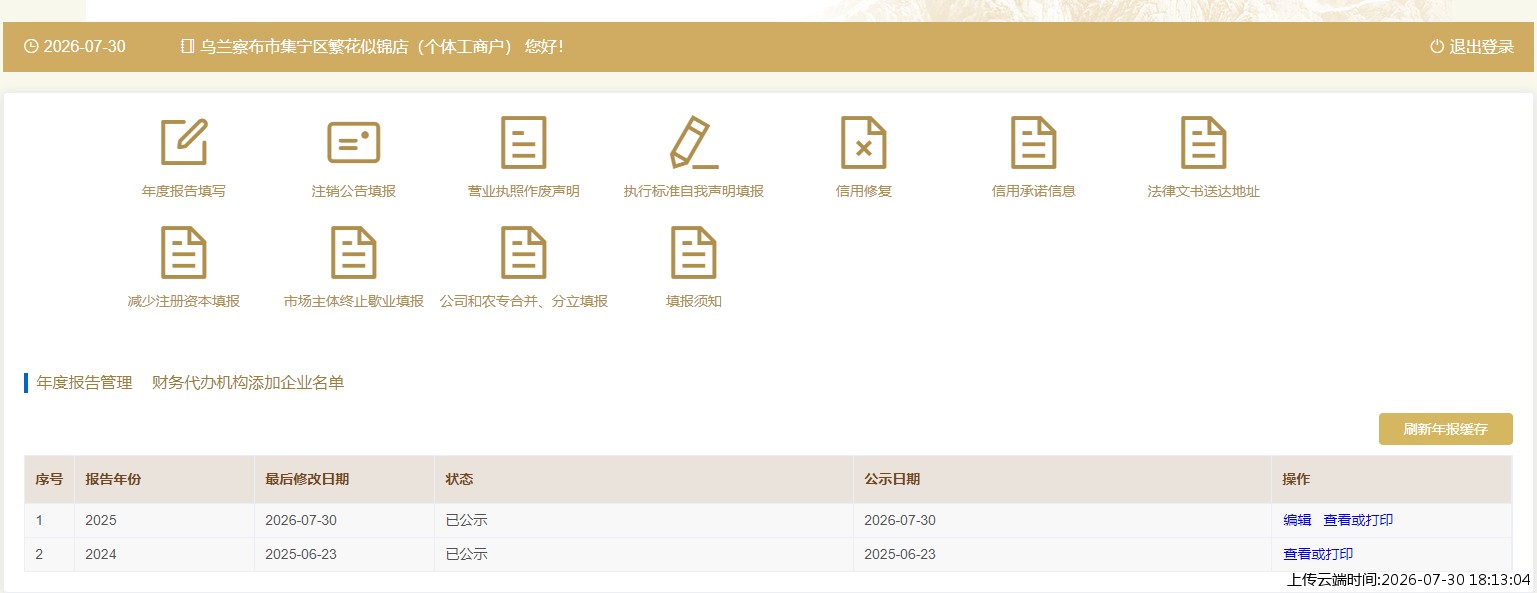Screen dimensions: 1537x593
Task: Click 编辑 link for the 2025 report
Action: [1297, 520]
